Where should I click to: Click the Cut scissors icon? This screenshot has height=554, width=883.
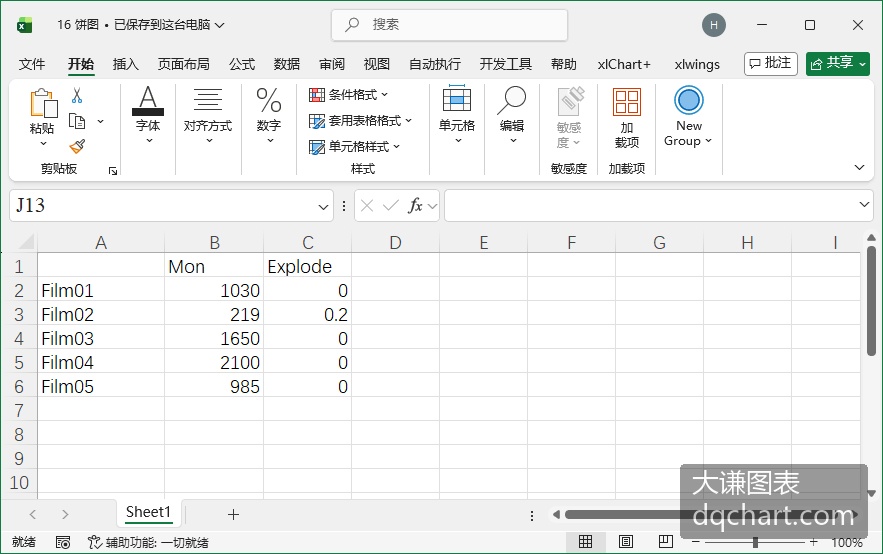(77, 96)
